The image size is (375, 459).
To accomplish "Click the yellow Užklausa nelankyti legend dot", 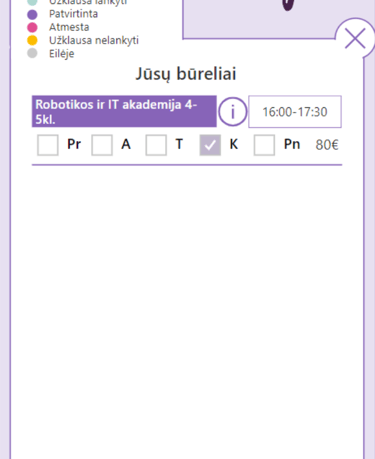I will (32, 40).
